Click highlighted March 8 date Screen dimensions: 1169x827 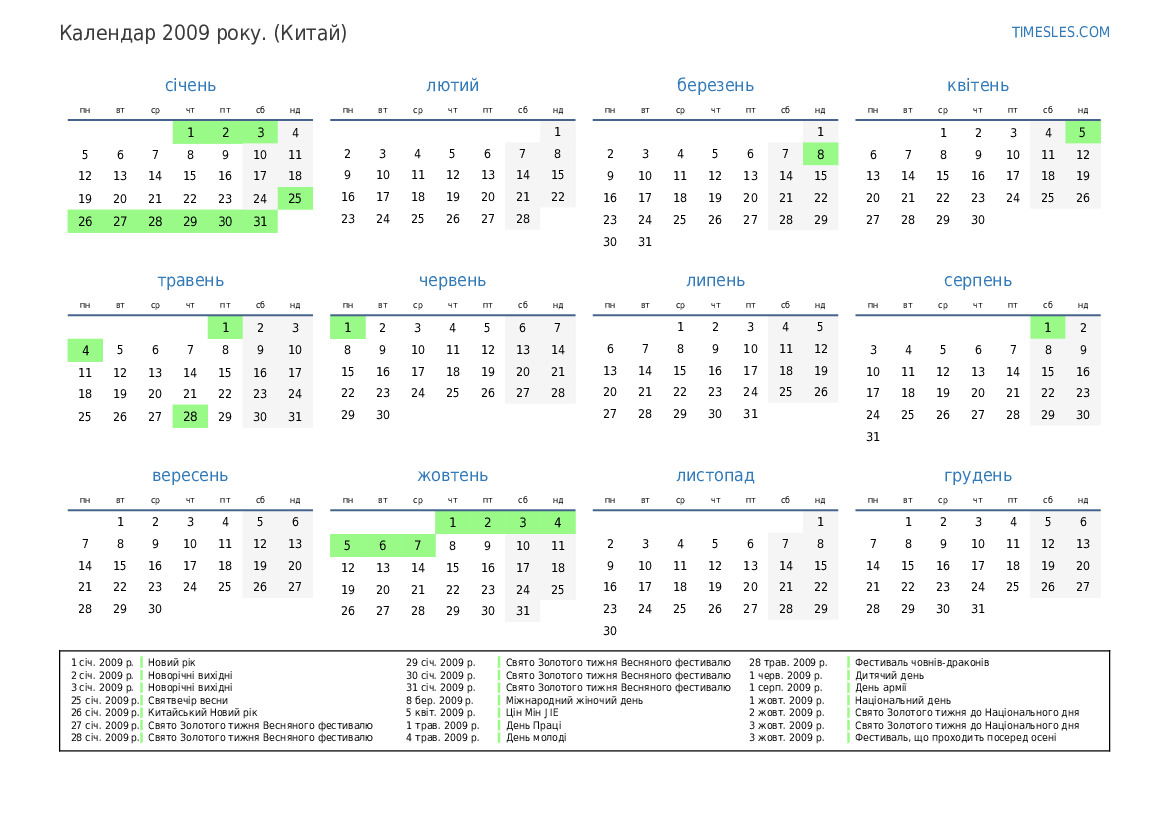(820, 154)
